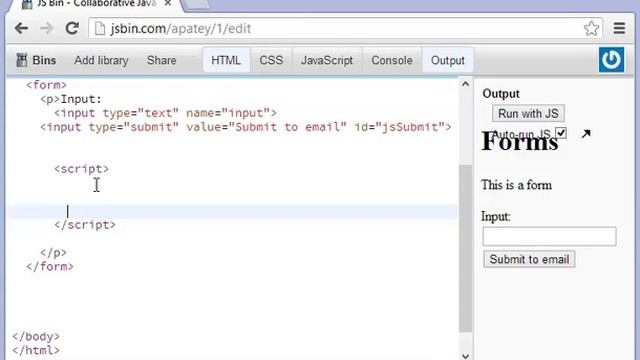The width and height of the screenshot is (640, 360).
Task: Toggle the Auto-run JS checkbox
Action: (x=561, y=133)
